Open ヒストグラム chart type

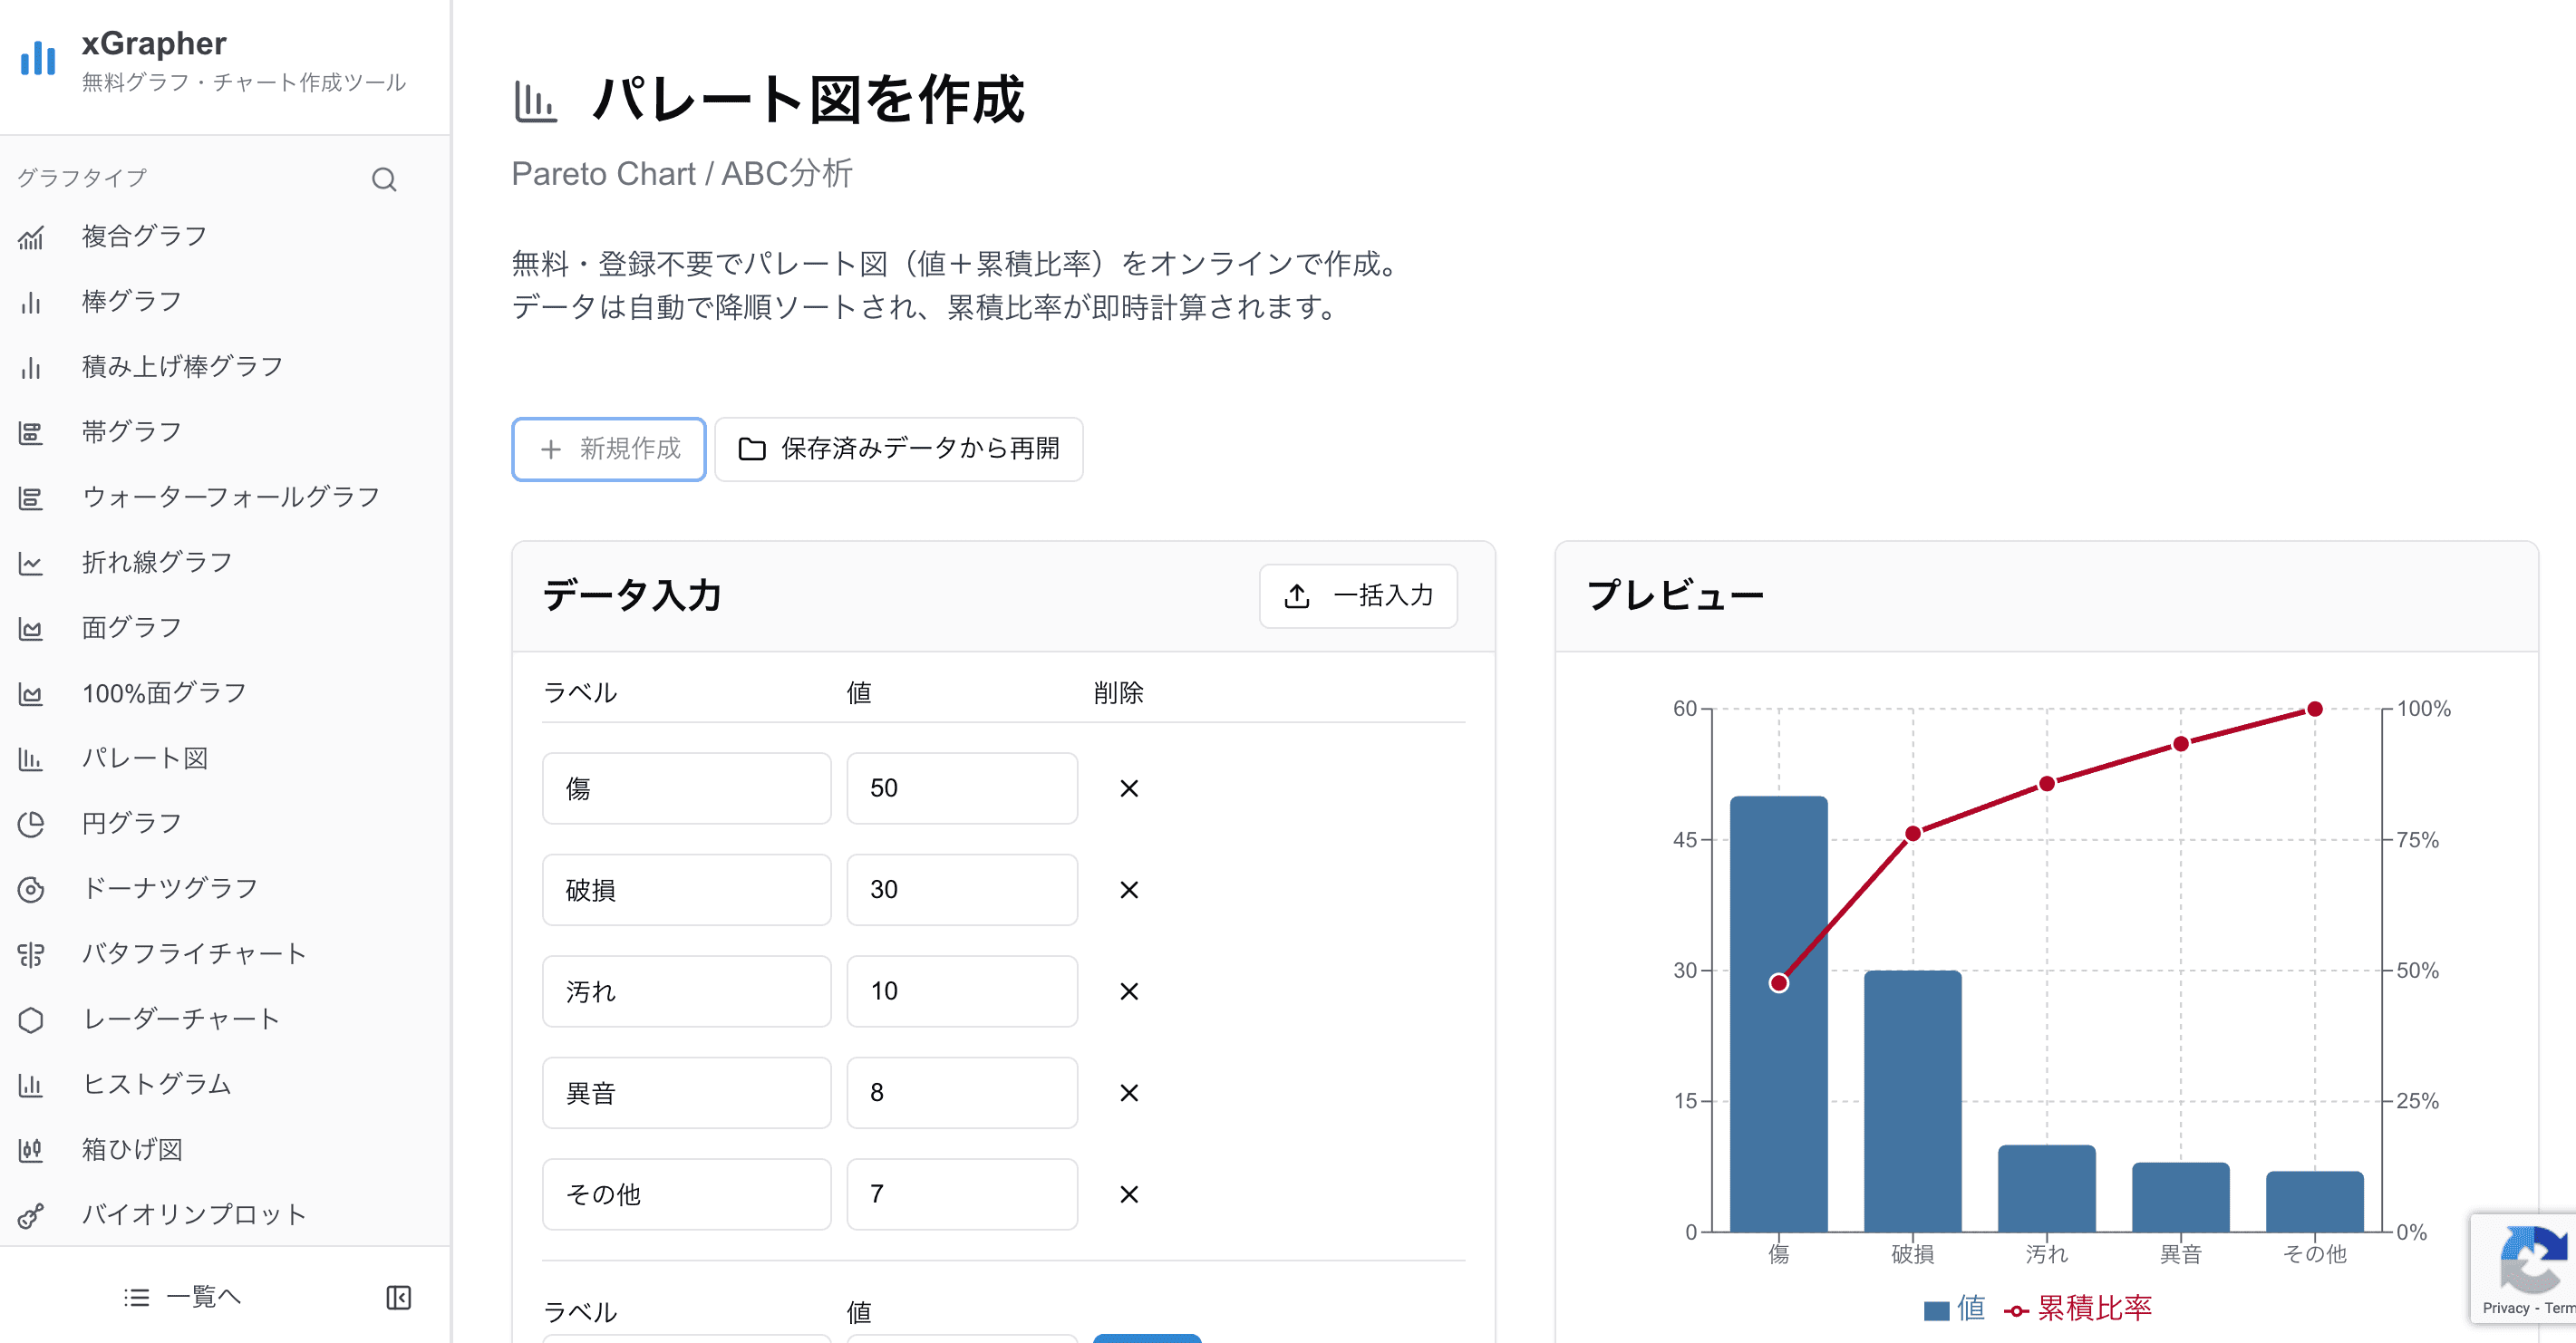pyautogui.click(x=156, y=1084)
